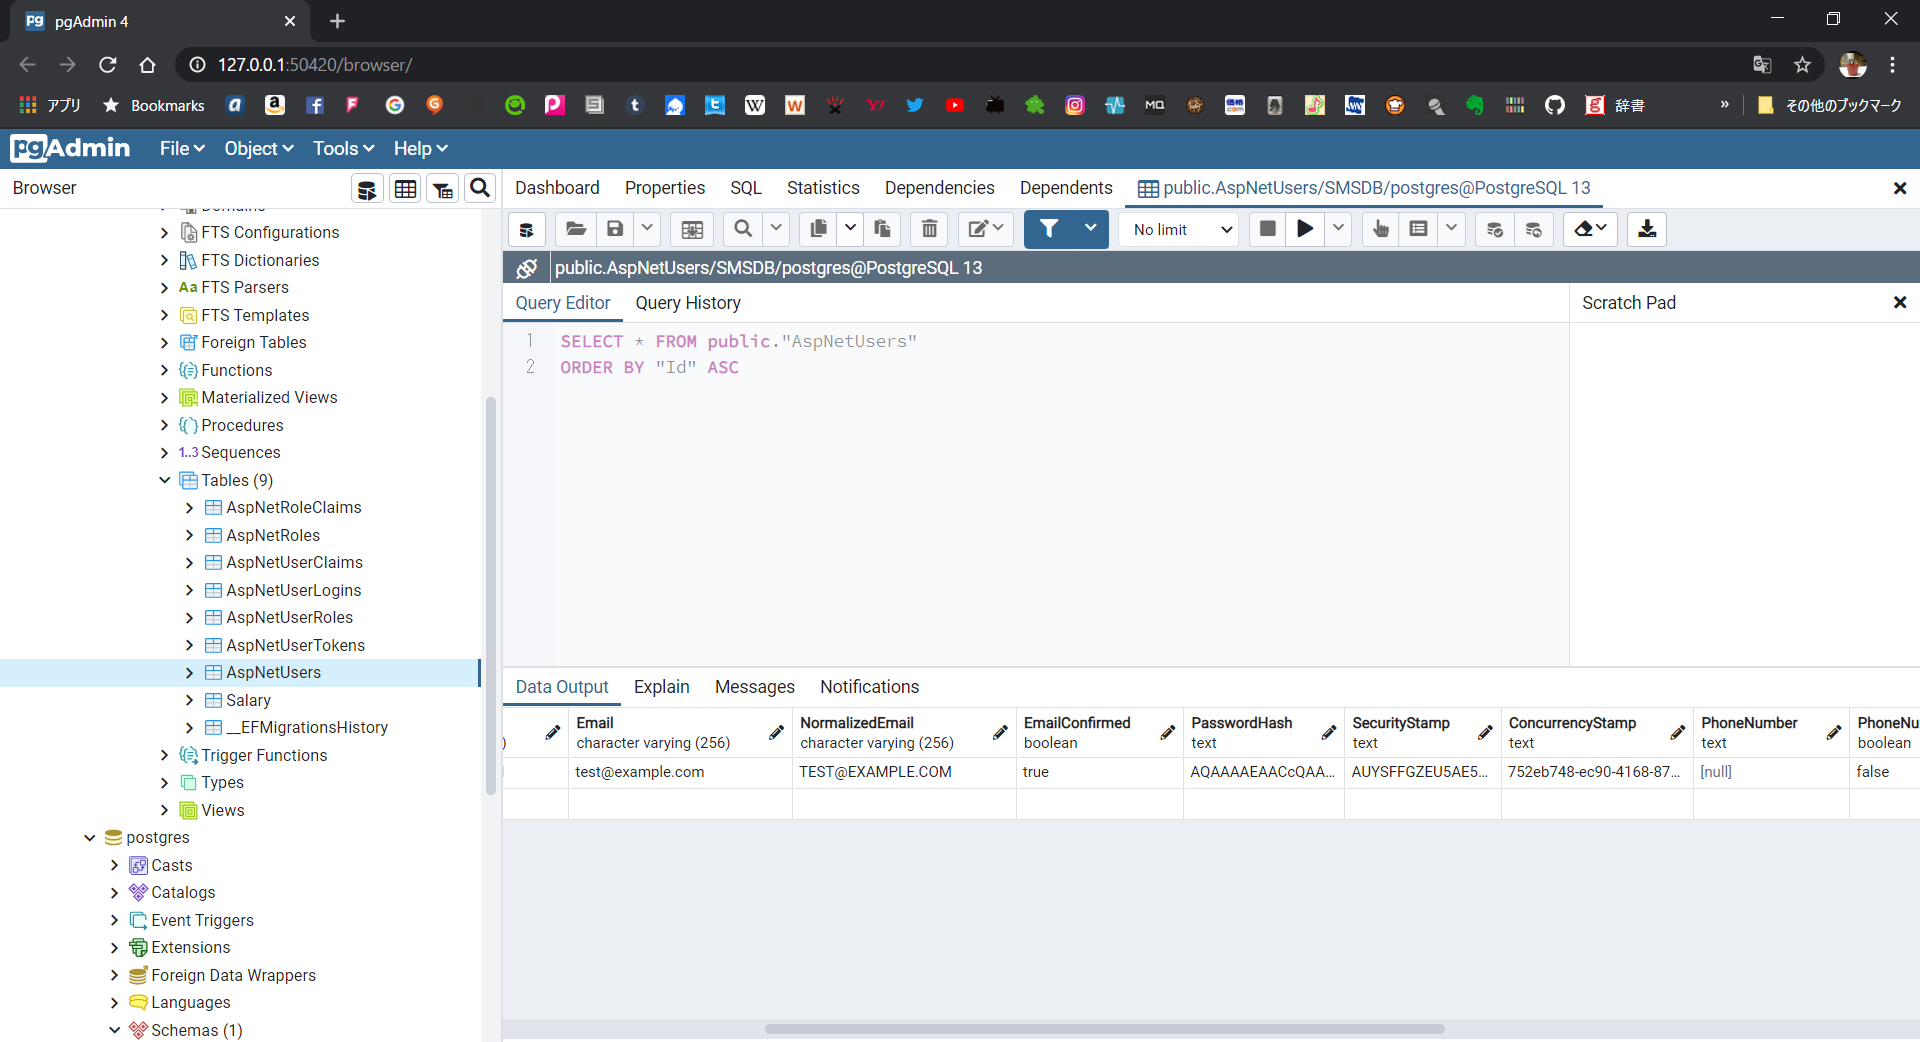Execute query with the play icon
The width and height of the screenshot is (1920, 1042).
(1305, 229)
